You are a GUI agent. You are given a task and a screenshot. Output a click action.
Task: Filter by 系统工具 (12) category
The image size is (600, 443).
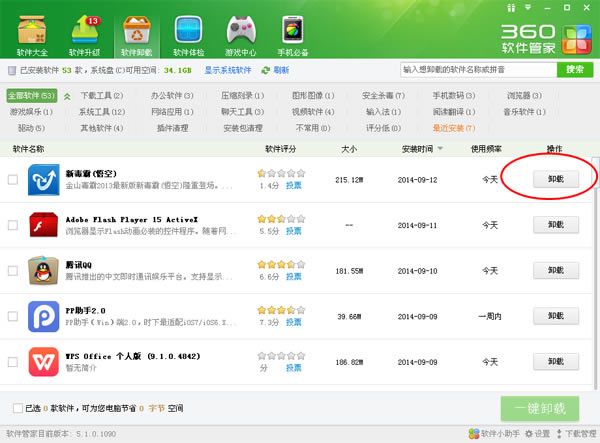pyautogui.click(x=102, y=112)
